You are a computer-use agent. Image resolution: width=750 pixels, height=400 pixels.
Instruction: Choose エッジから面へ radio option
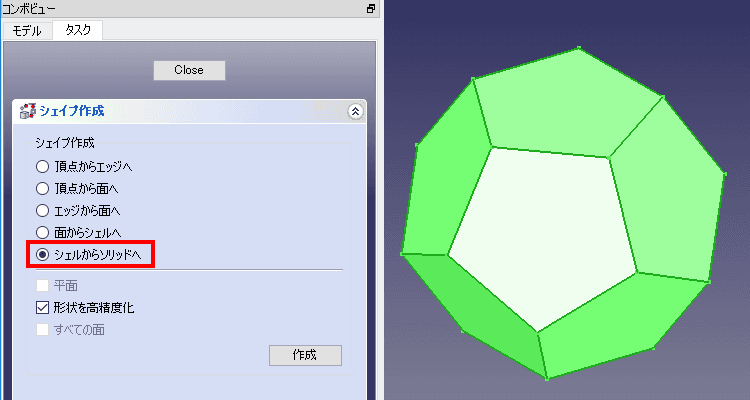[x=43, y=211]
